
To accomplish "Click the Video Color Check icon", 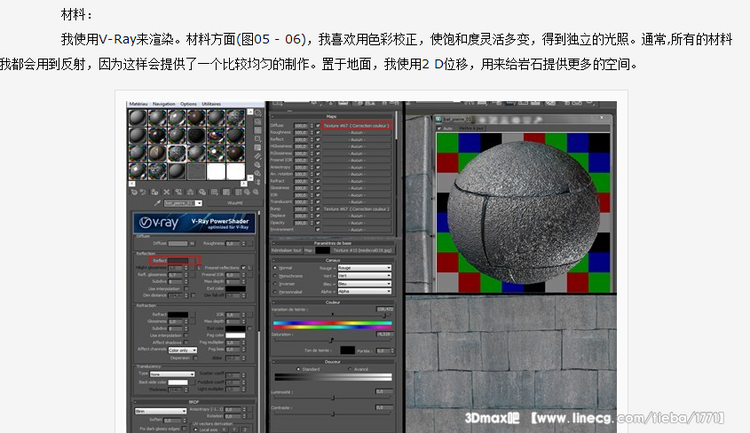I will (x=258, y=147).
